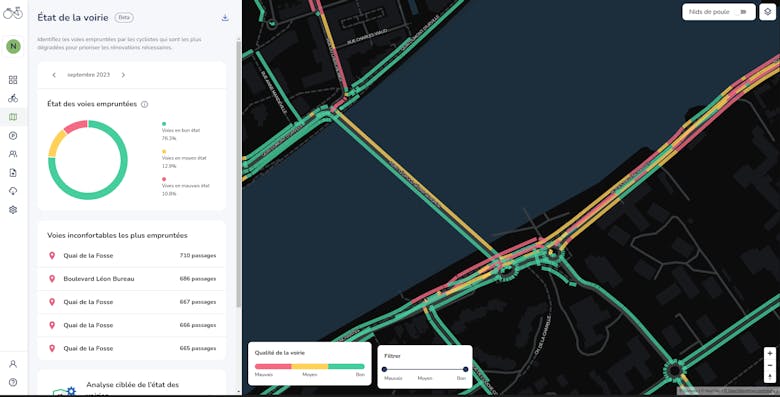
Task: Open the cloud download icon in sidebar
Action: tap(13, 191)
